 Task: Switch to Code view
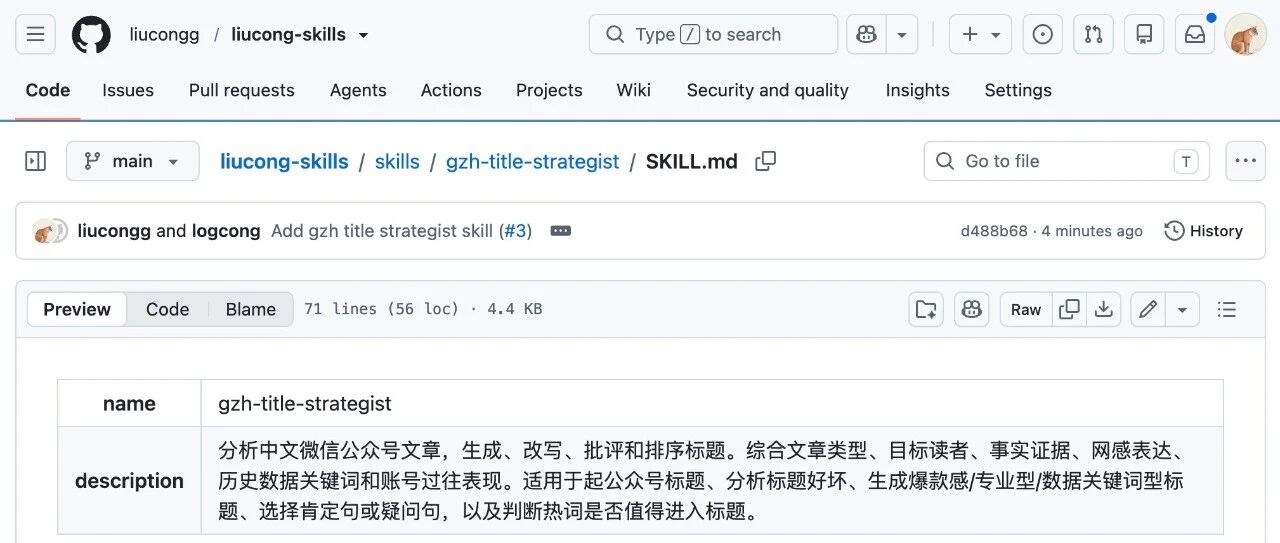(167, 309)
